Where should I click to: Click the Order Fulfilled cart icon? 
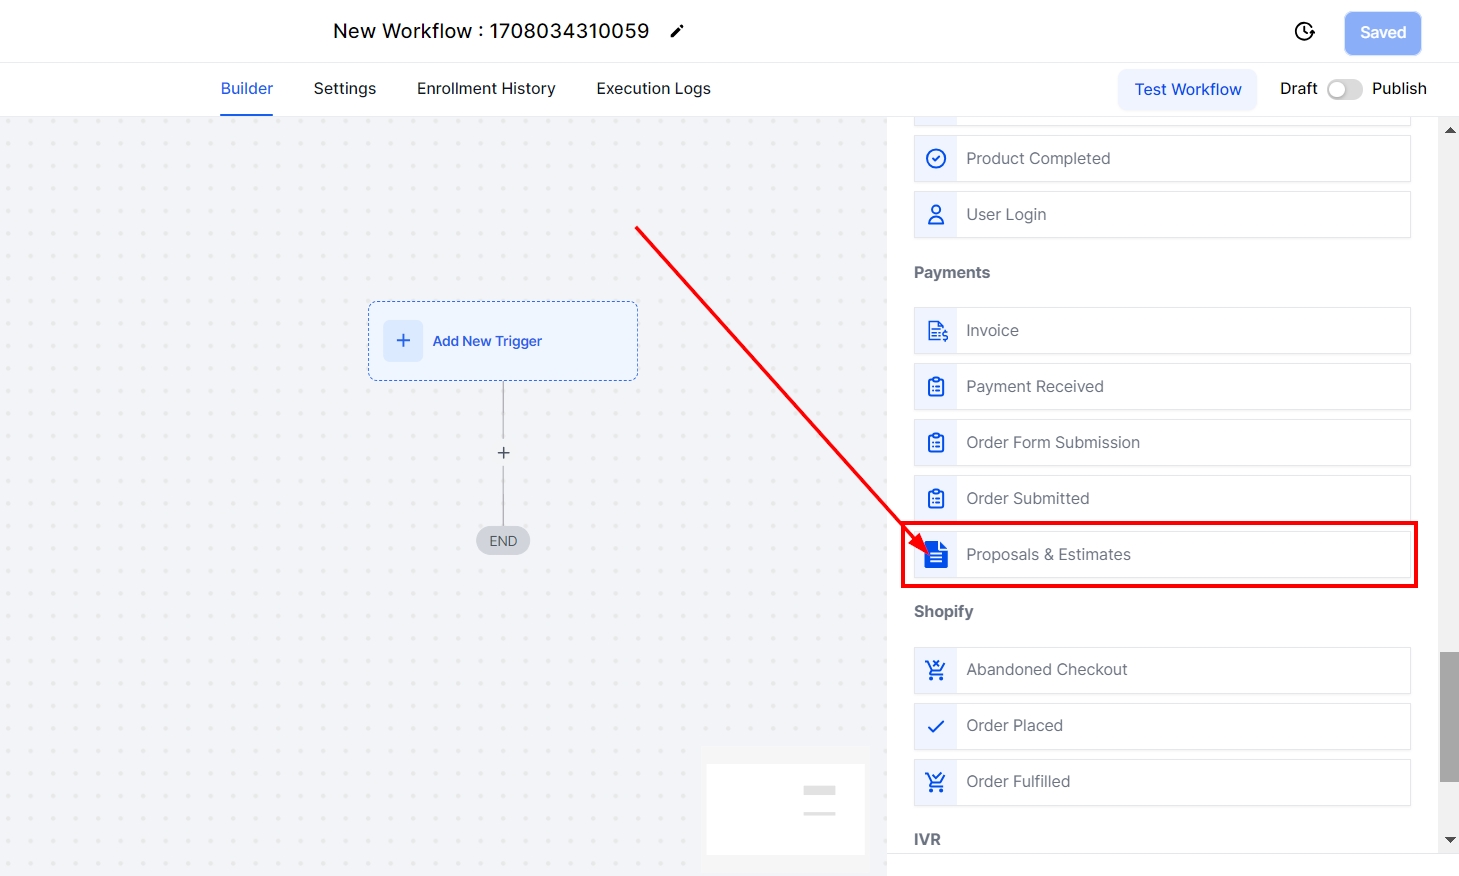936,782
